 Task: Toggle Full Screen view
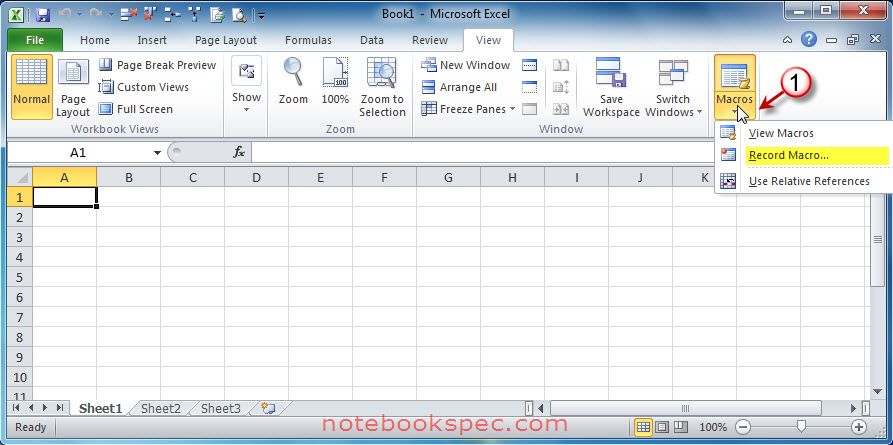135,109
